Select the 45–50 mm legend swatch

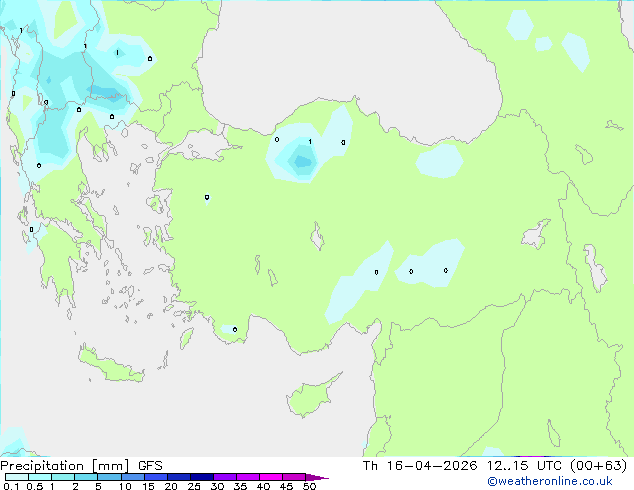click(x=294, y=477)
